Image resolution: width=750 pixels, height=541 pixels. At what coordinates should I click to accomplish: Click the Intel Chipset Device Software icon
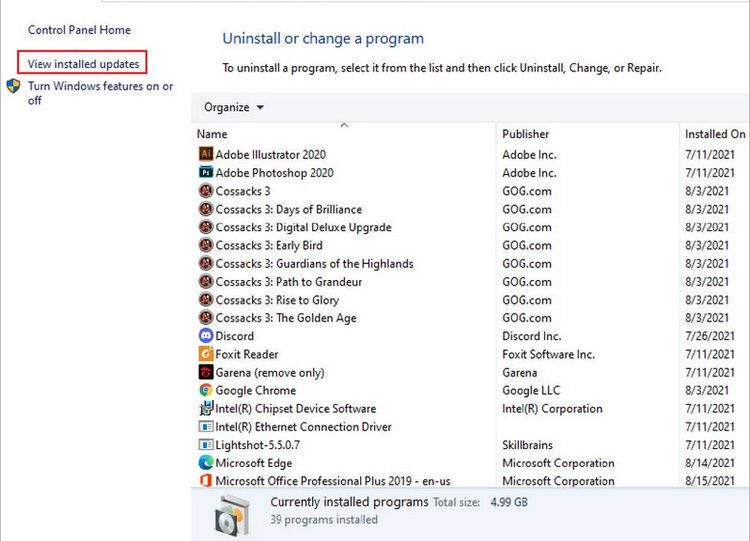[x=206, y=408]
